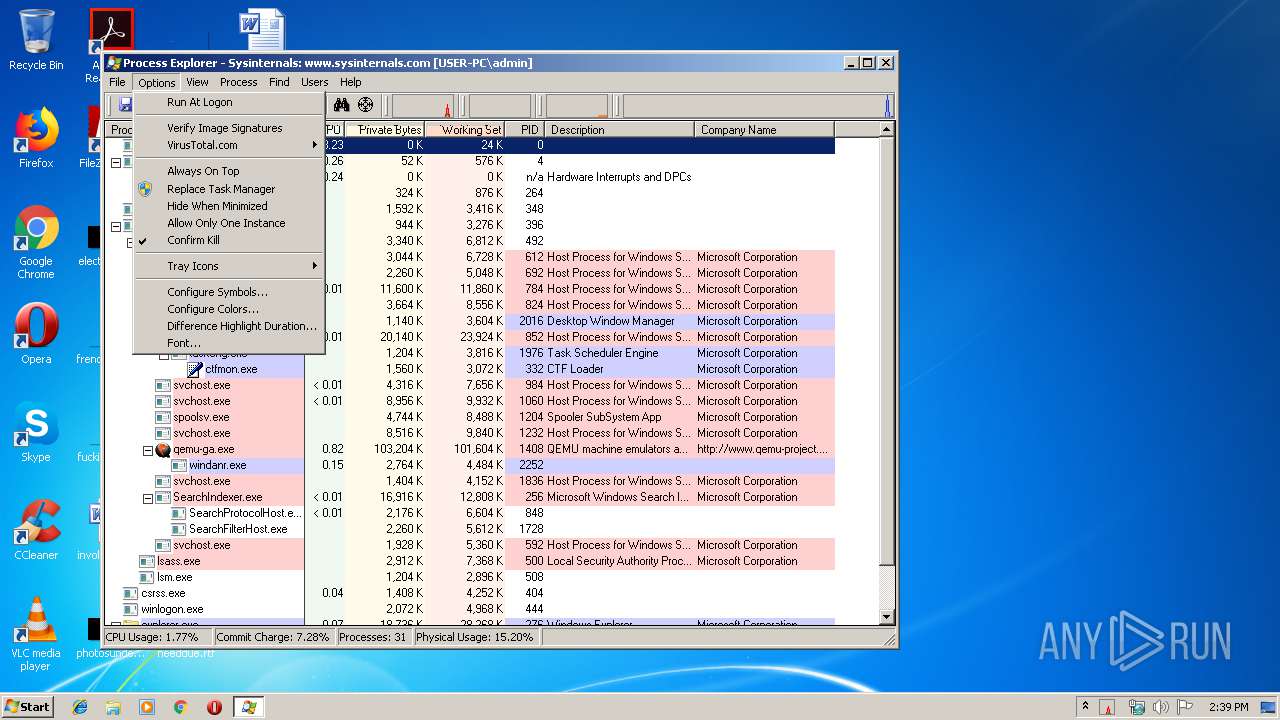Viewport: 1280px width, 720px height.
Task: Expand VirusTotal.com submenu
Action: (x=229, y=145)
